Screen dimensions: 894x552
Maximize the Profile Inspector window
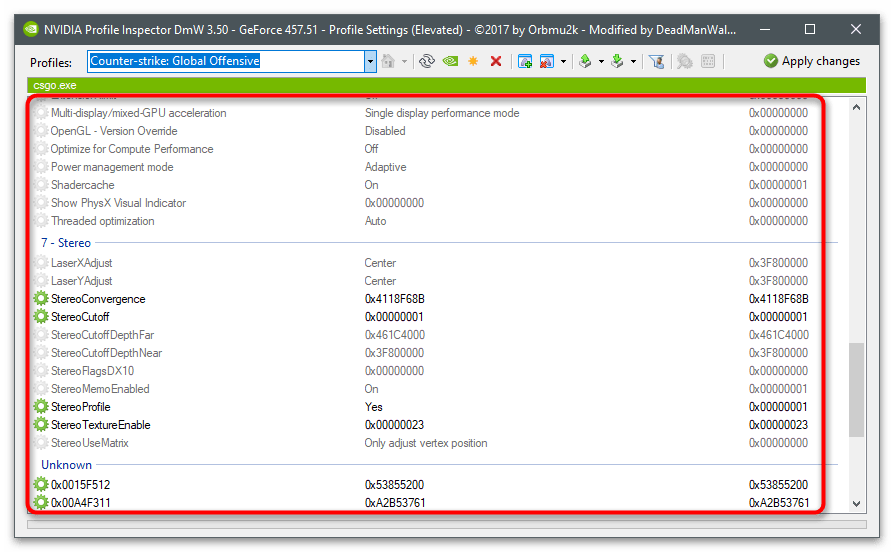(x=810, y=29)
